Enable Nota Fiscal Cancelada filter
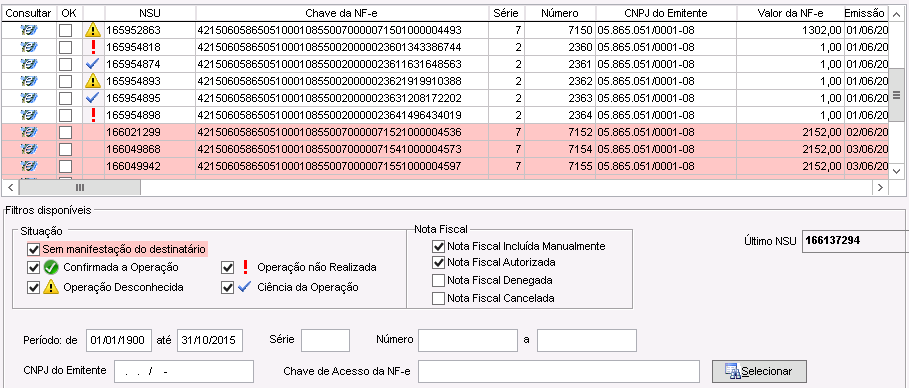This screenshot has height=388, width=909. [438, 298]
